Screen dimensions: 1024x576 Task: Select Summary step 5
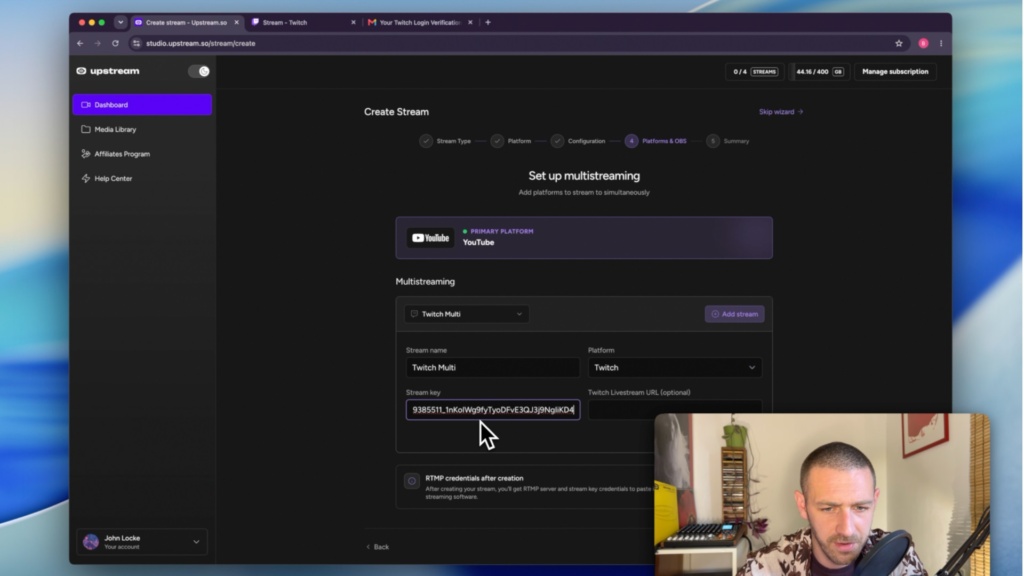pos(728,141)
